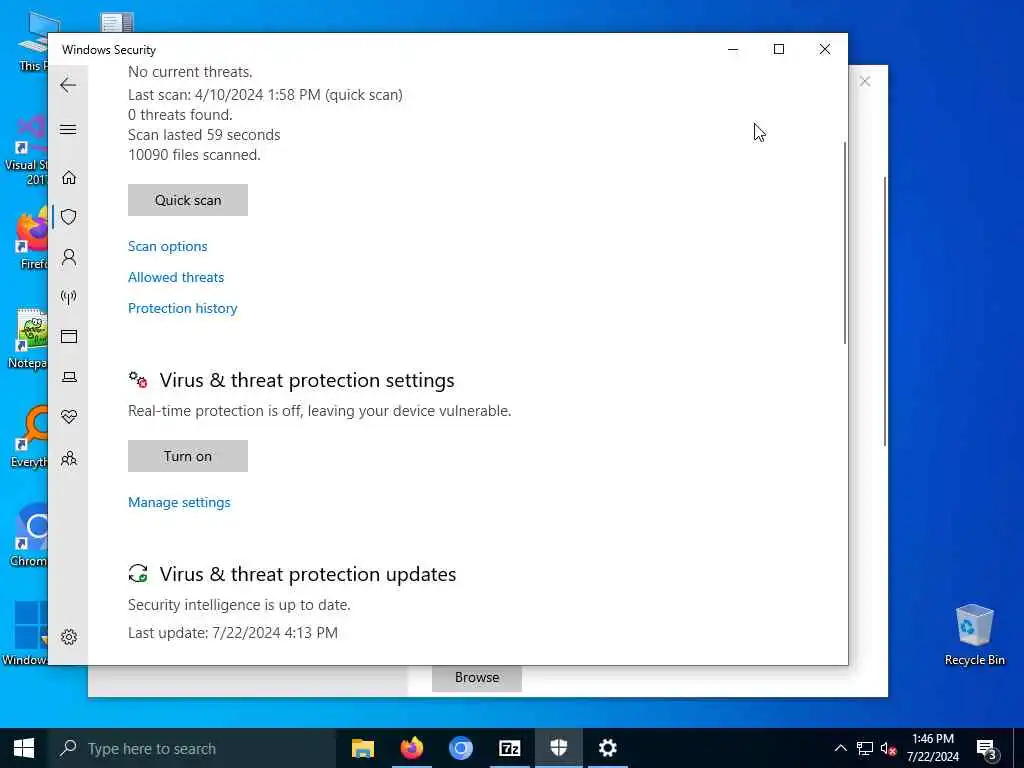Turn on real-time protection
The height and width of the screenshot is (768, 1024).
click(x=187, y=456)
